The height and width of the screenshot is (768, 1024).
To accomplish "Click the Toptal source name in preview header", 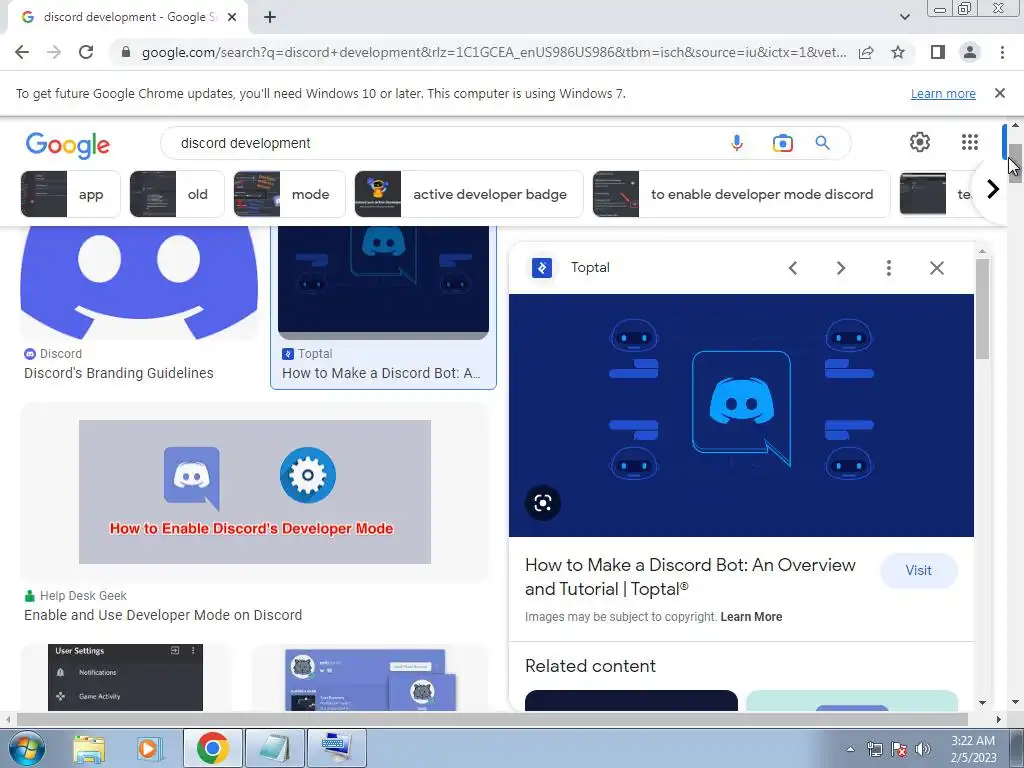I will [x=590, y=268].
